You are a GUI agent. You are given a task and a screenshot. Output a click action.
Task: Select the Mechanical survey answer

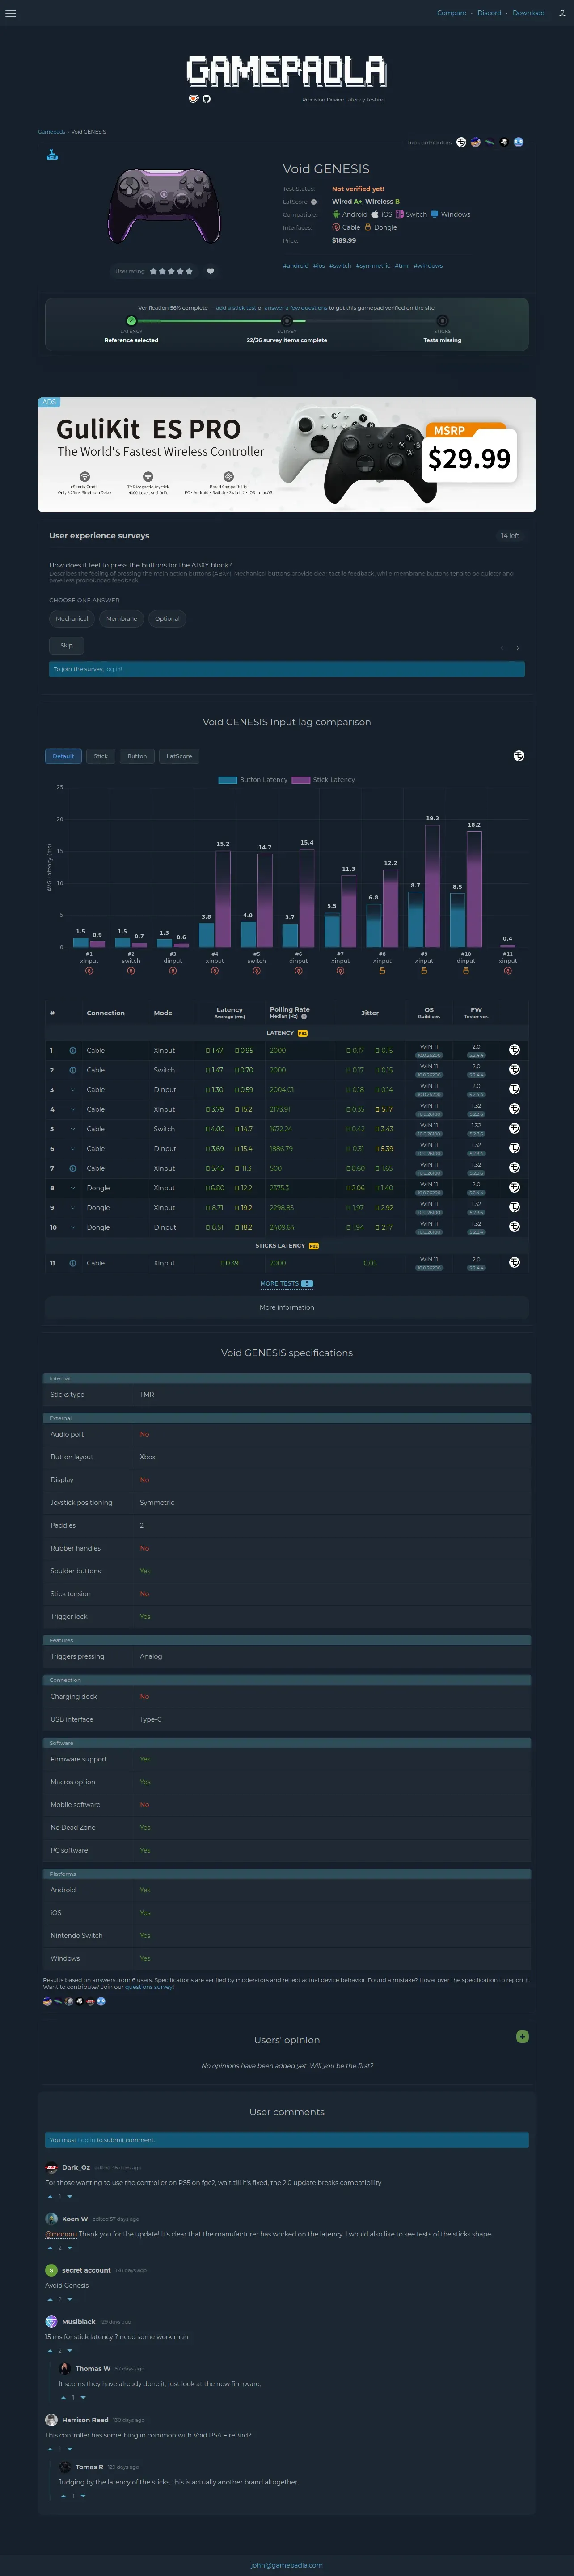(x=72, y=618)
